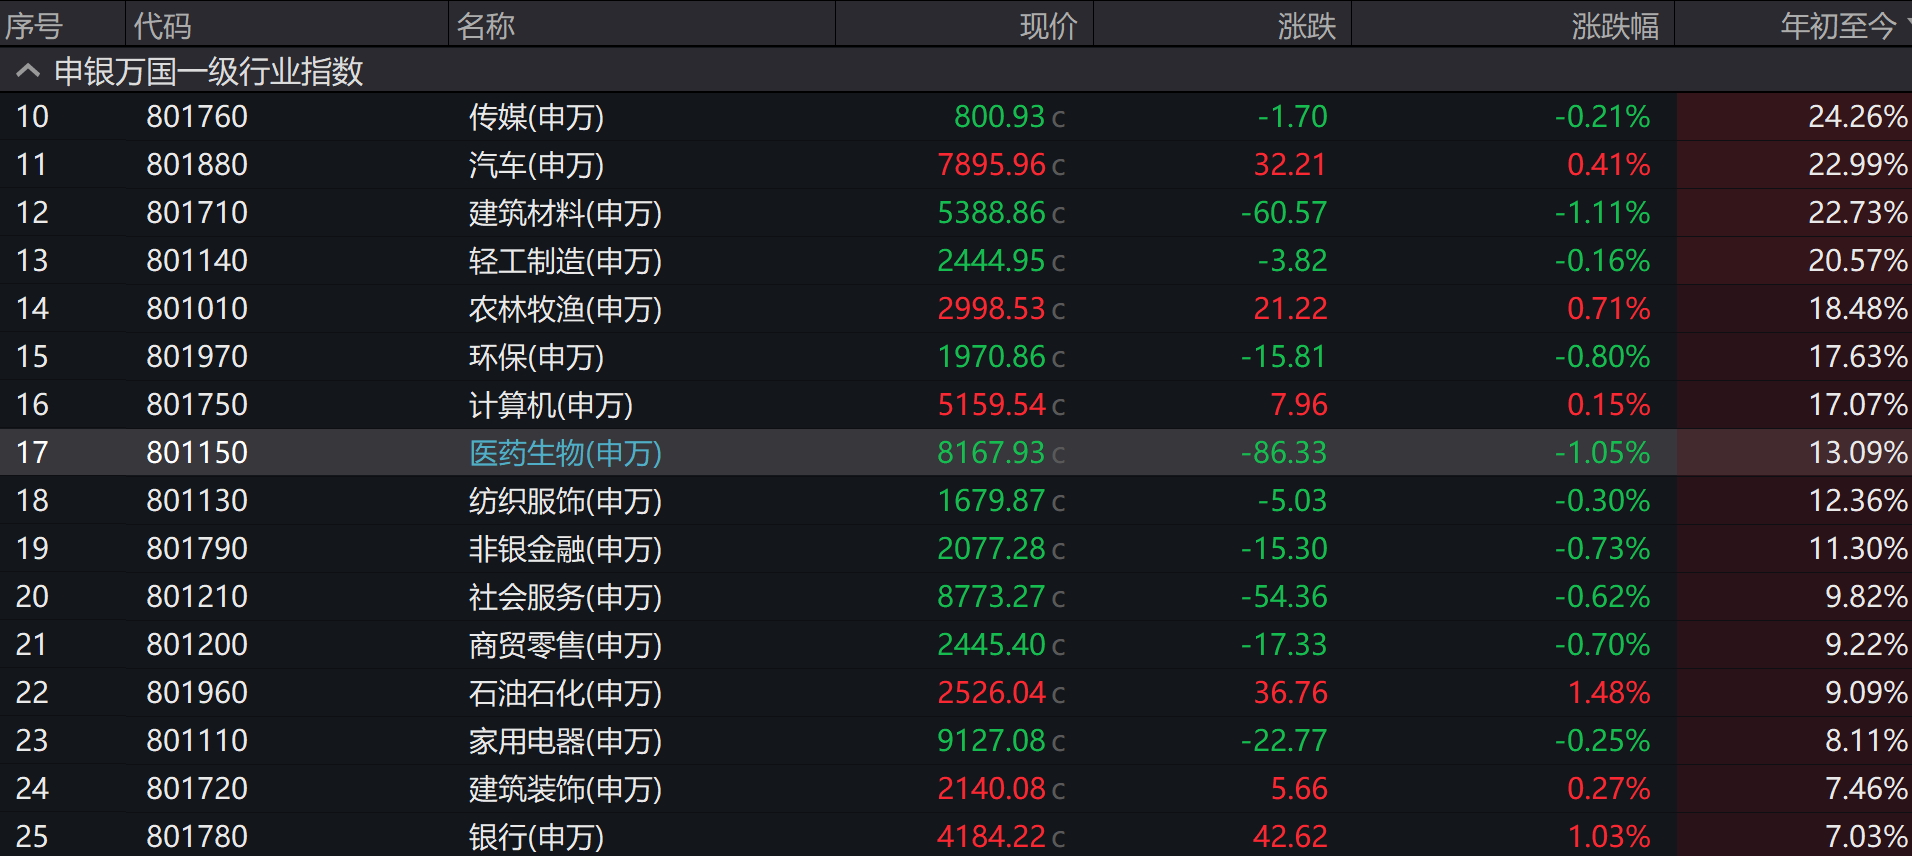Click the percent change -0.80%
1912x856 pixels.
1603,357
